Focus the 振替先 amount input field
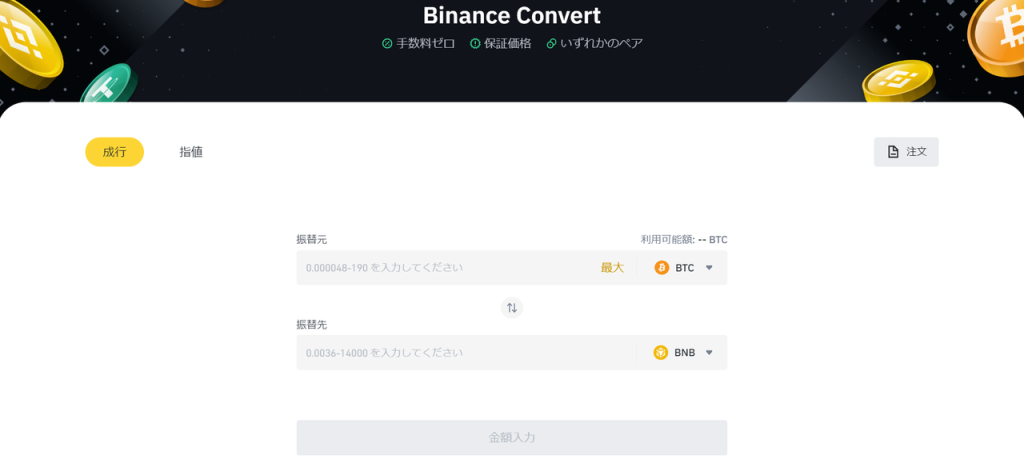Image resolution: width=1024 pixels, height=463 pixels. pos(460,353)
